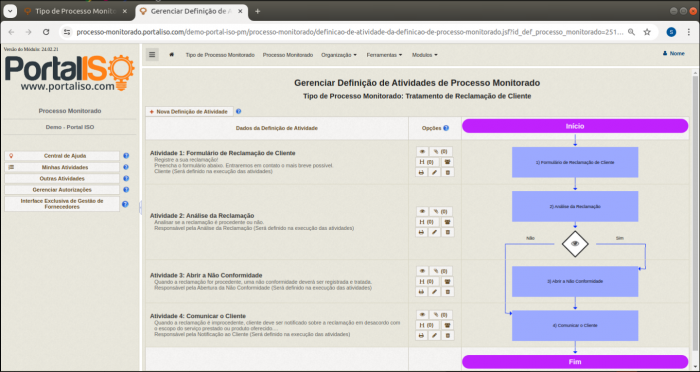Open the browser tab list dropdown

pyautogui.click(x=10, y=11)
